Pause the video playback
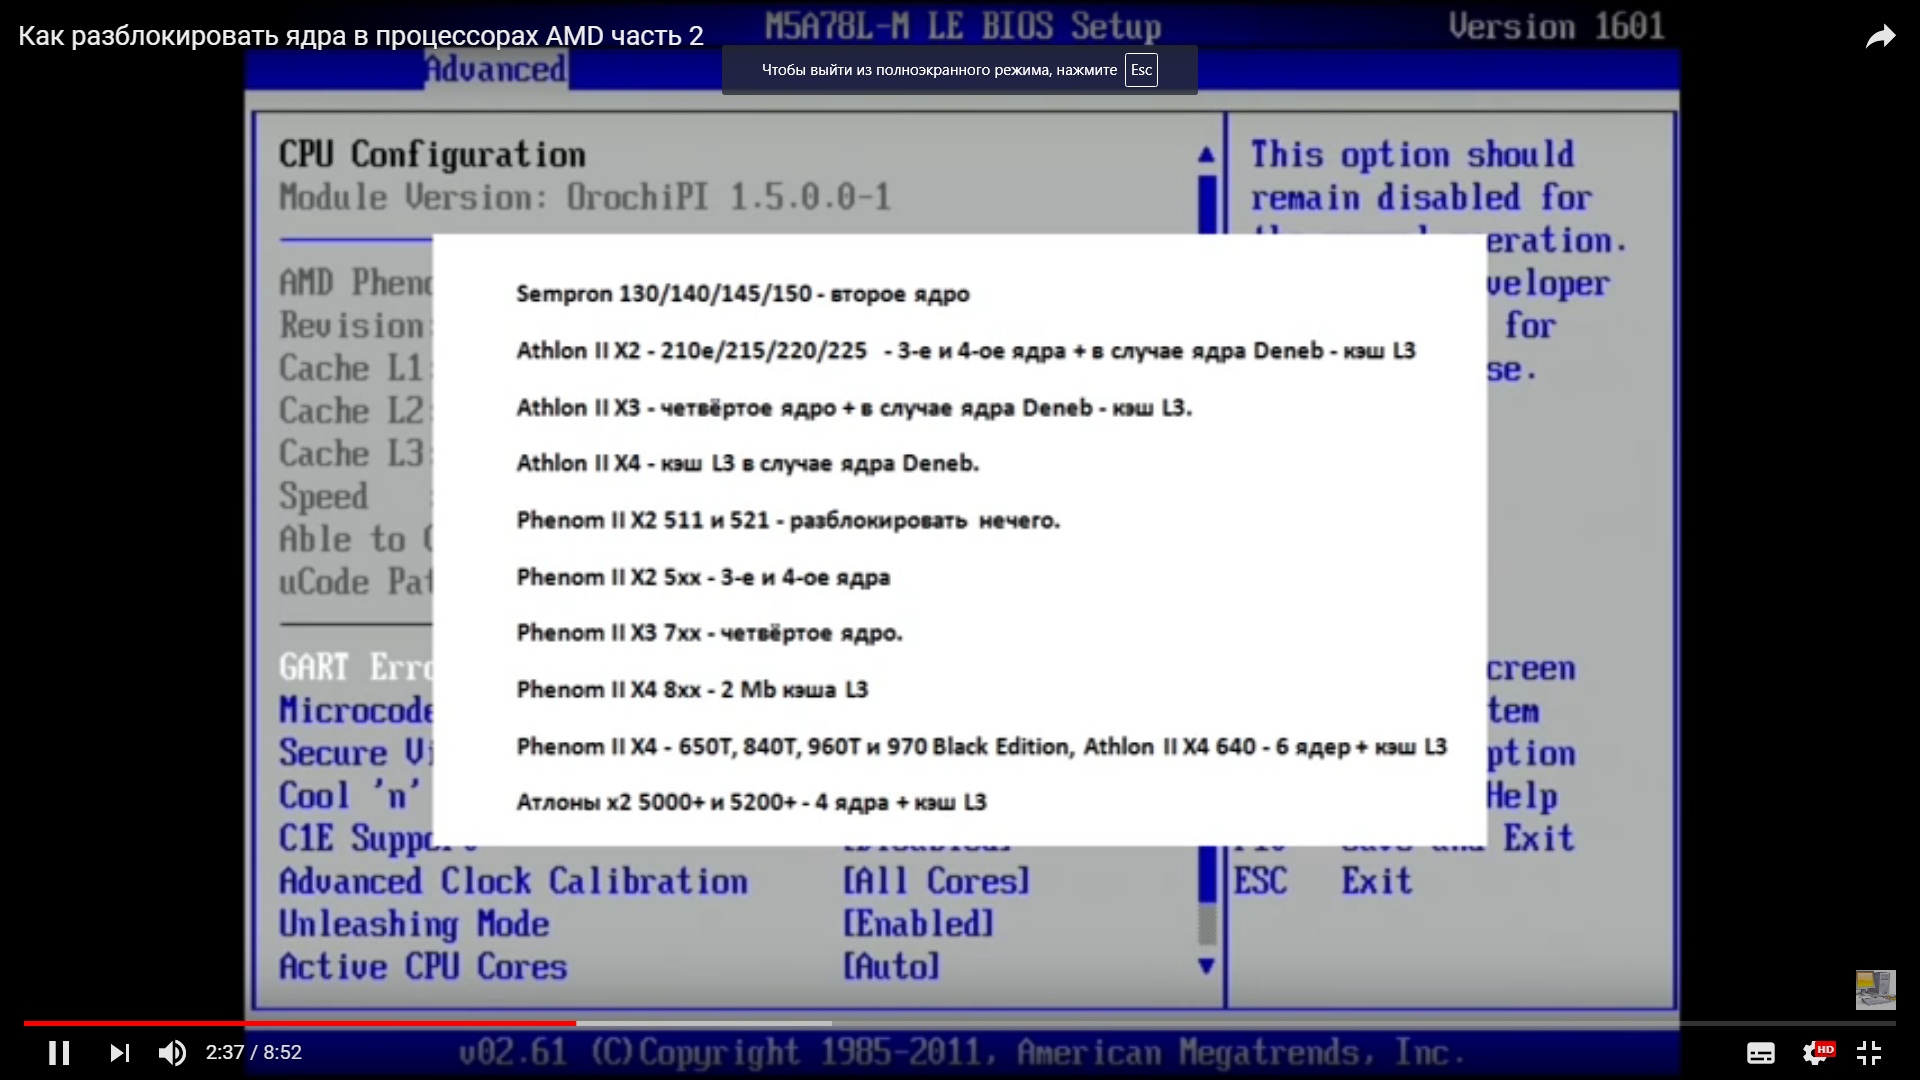Image resolution: width=1920 pixels, height=1080 pixels. (x=59, y=1052)
